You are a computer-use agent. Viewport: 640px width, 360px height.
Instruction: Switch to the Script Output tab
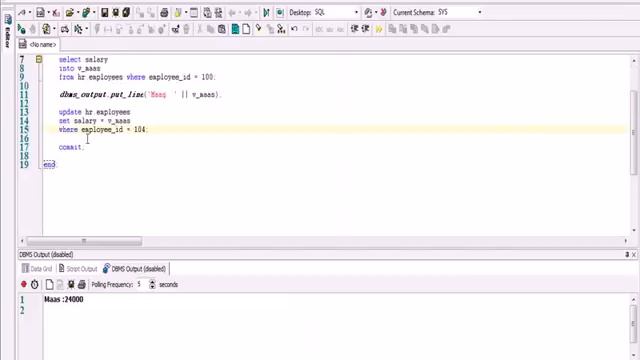pos(78,269)
